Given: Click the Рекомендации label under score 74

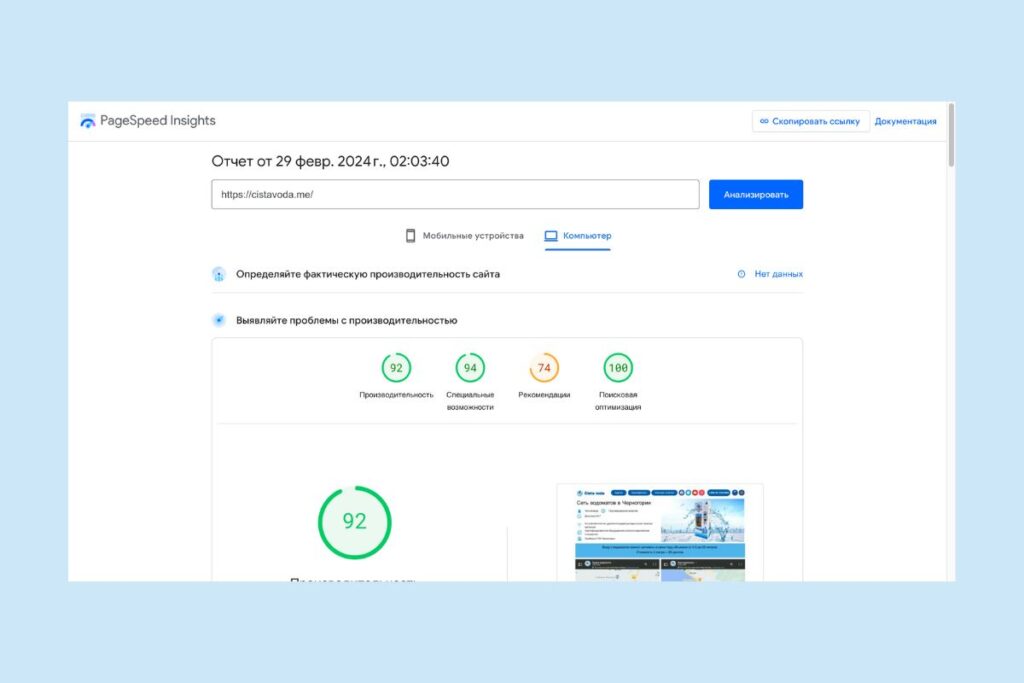Looking at the screenshot, I should pos(544,395).
